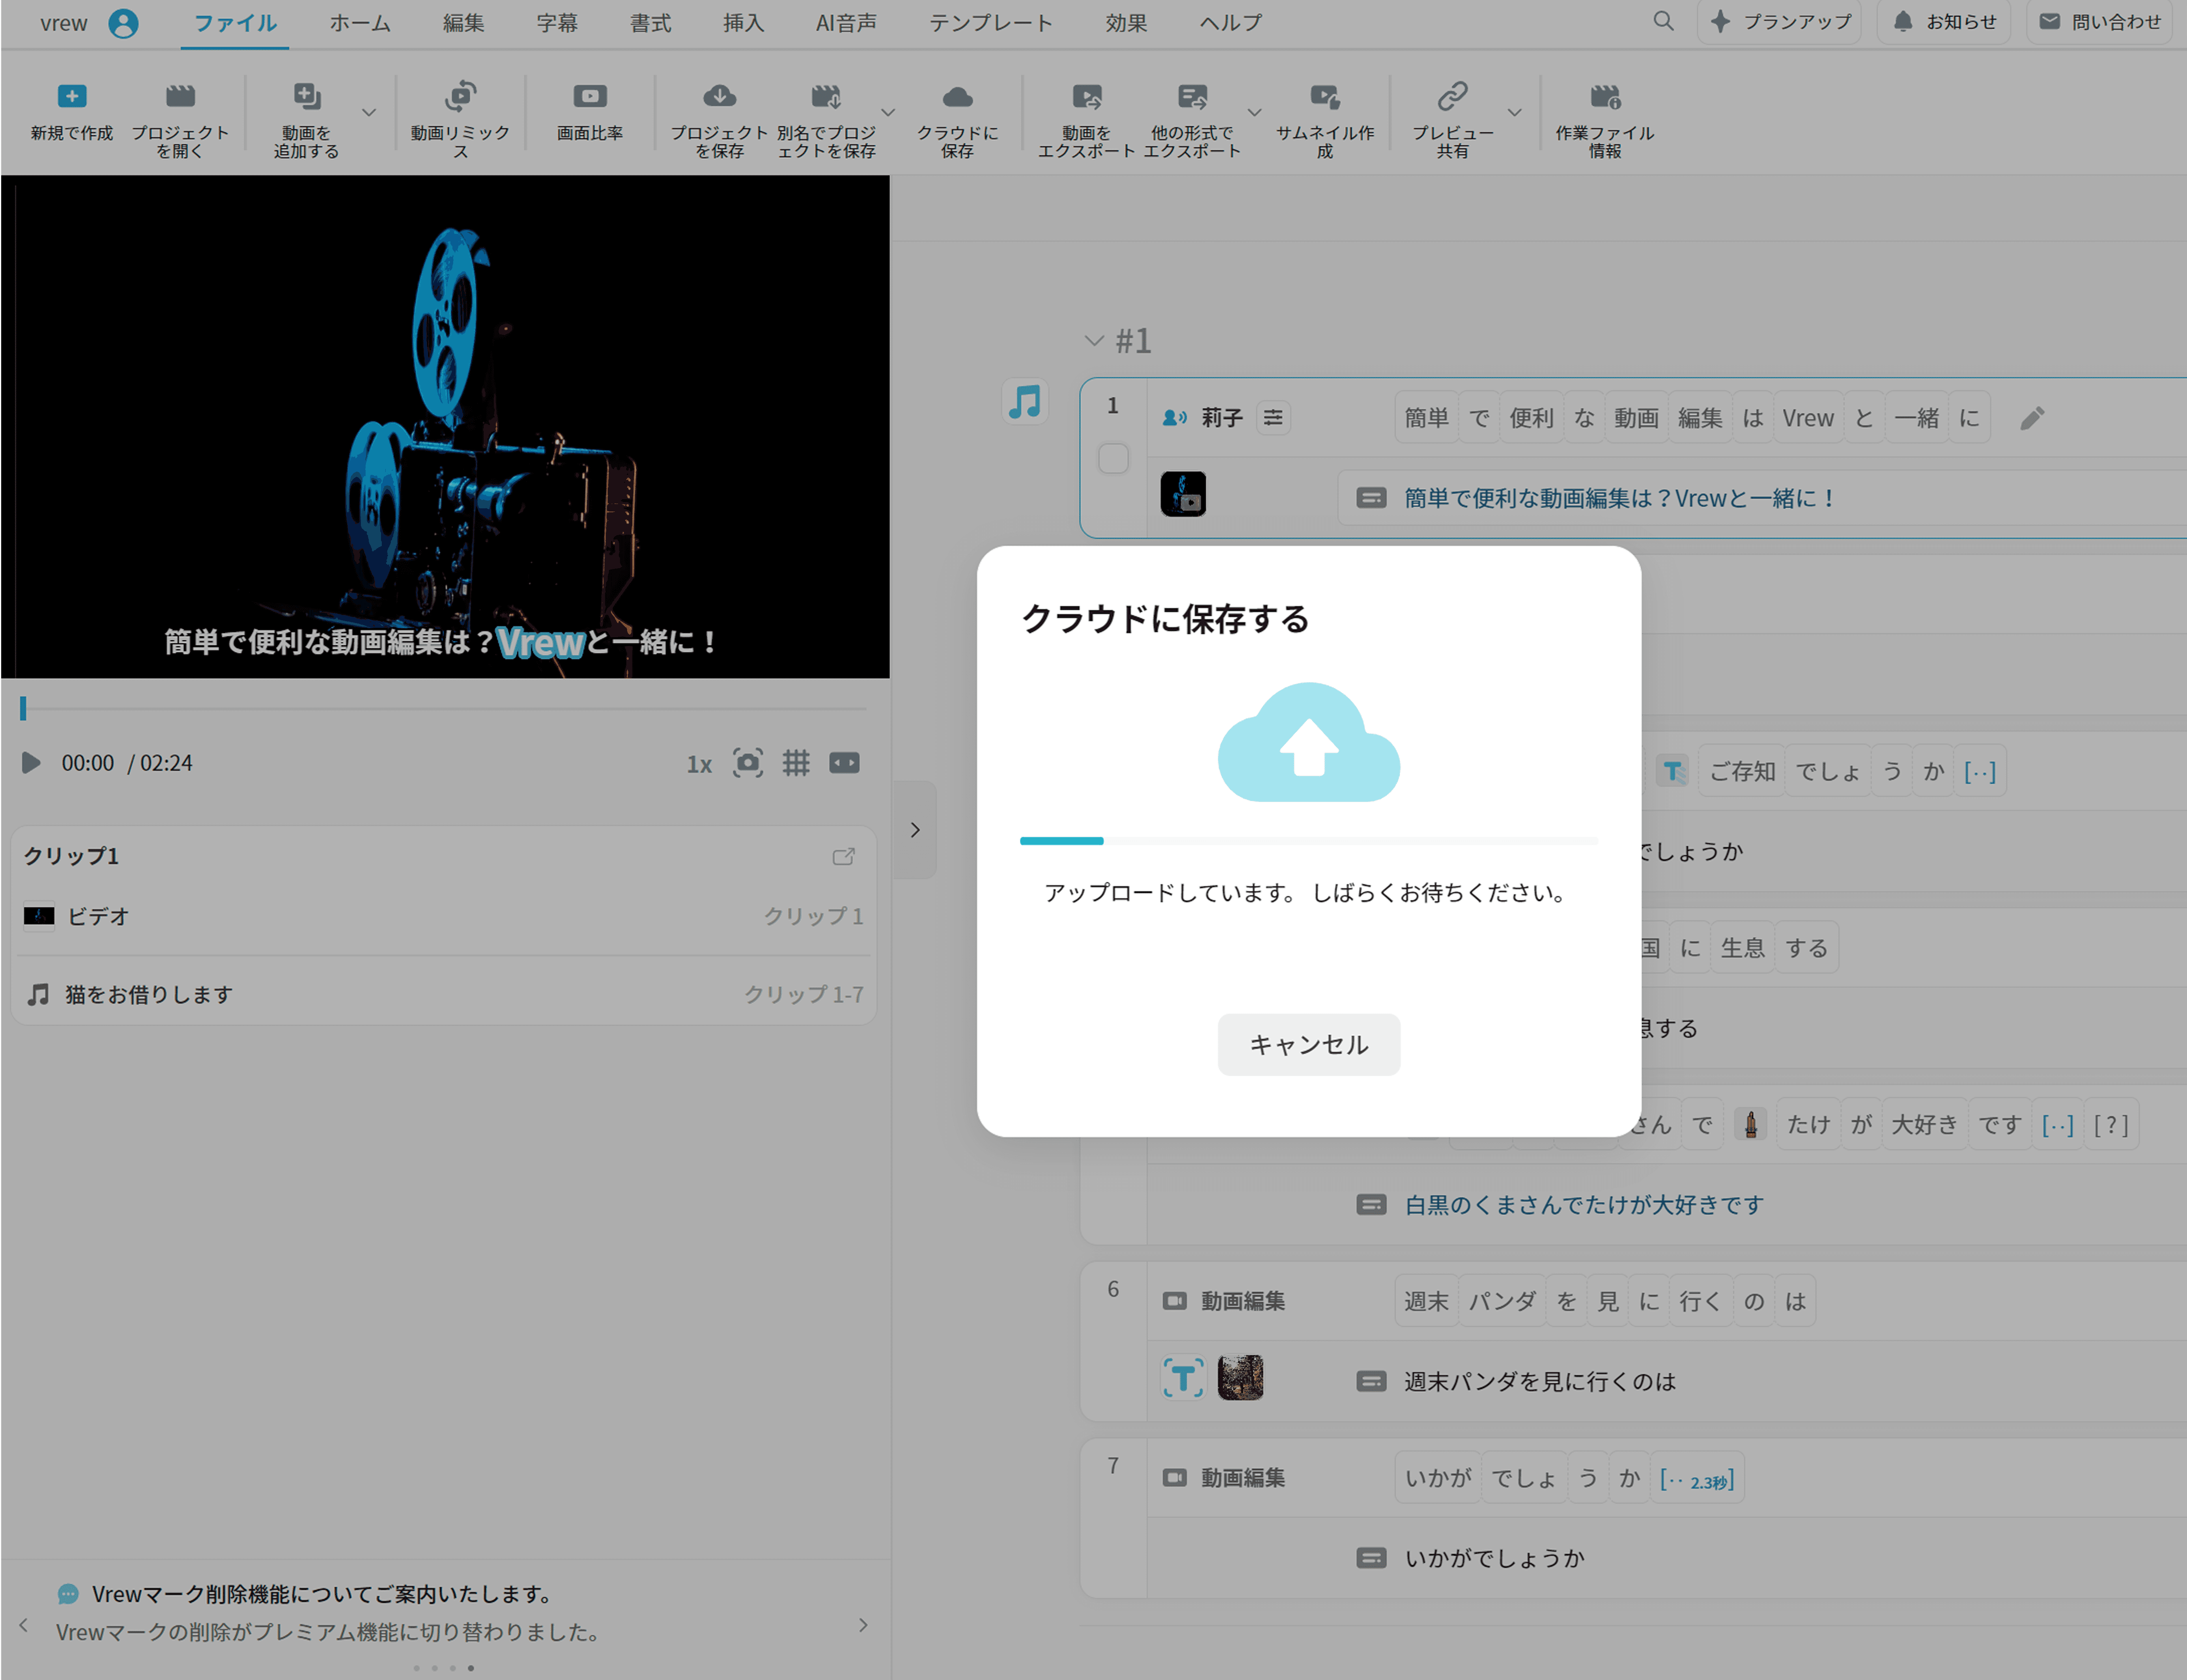Switch to the ホーム tab
2187x1680 pixels.
(x=360, y=23)
